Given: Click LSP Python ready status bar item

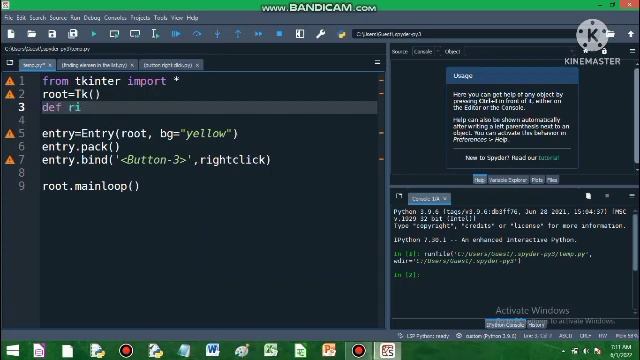Looking at the screenshot, I should point(424,336).
